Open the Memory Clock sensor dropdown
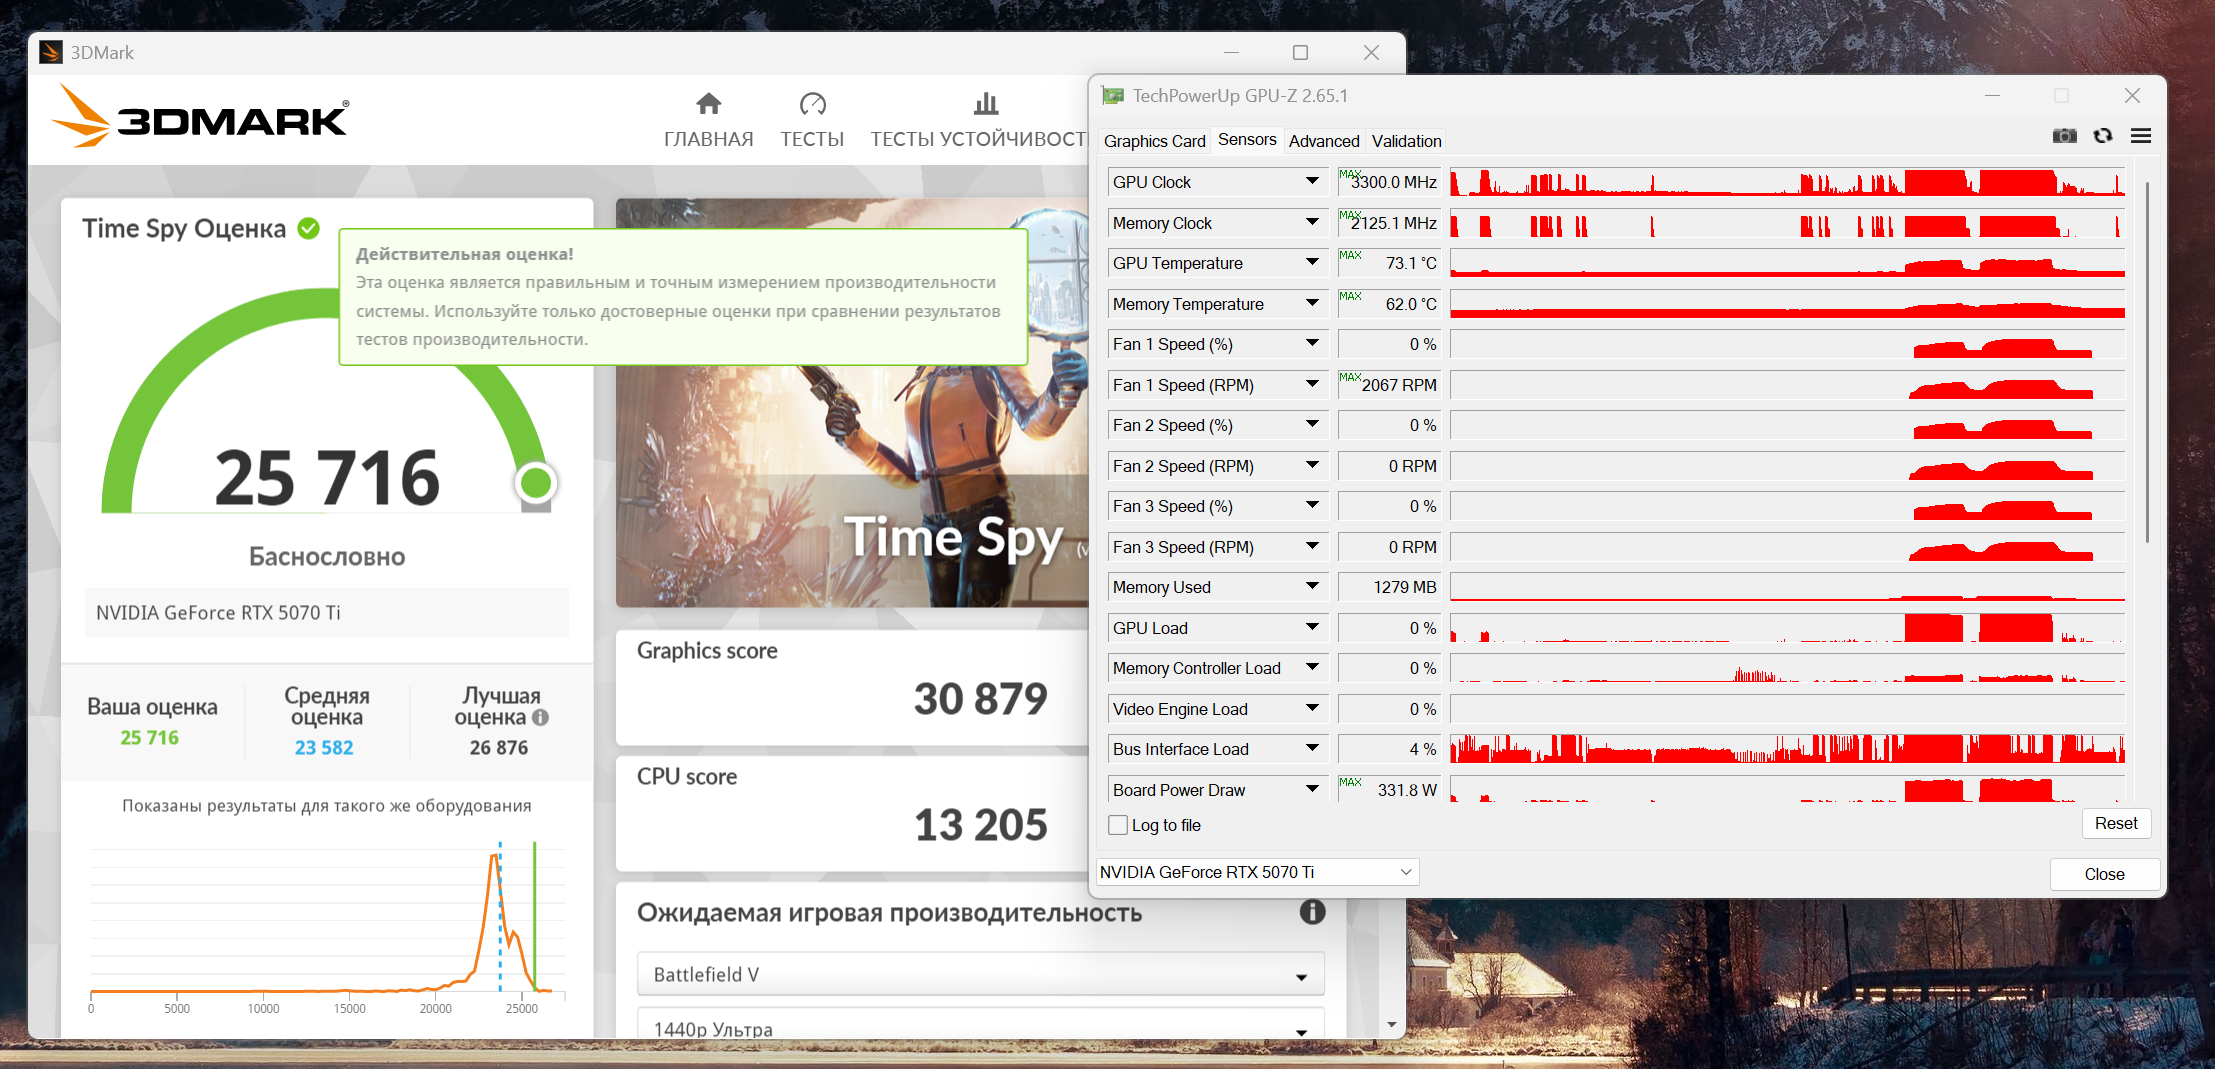This screenshot has width=2215, height=1069. pyautogui.click(x=1312, y=223)
